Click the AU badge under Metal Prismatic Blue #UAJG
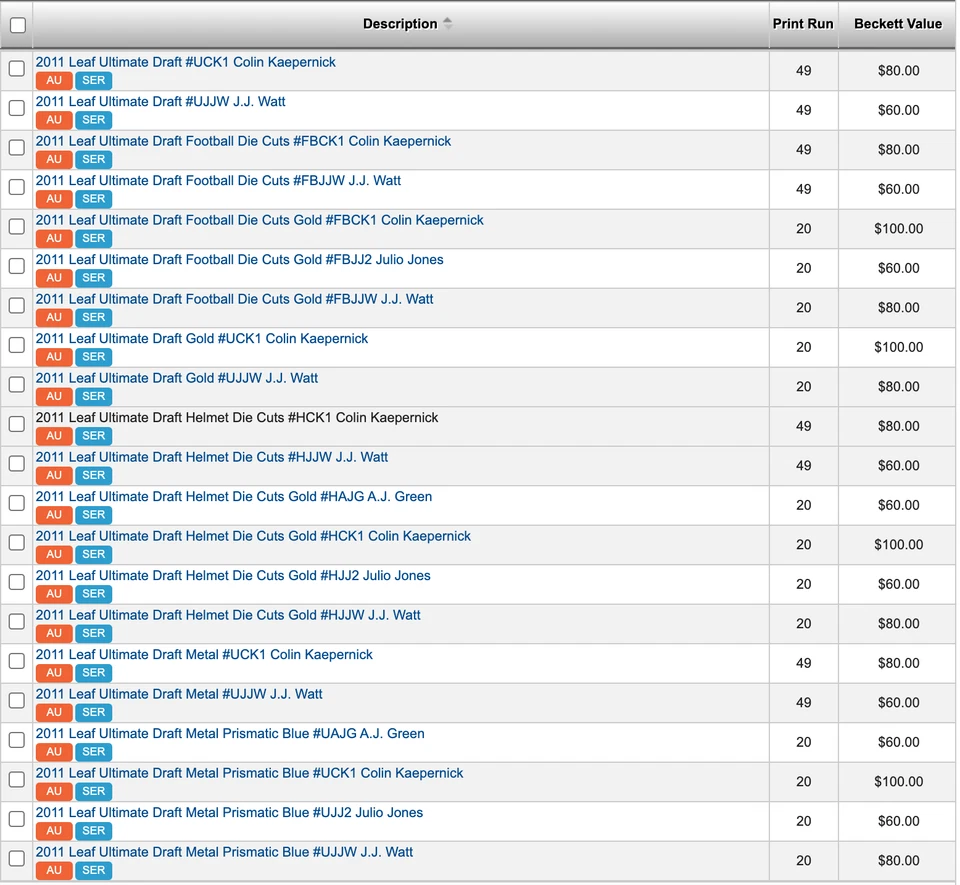 coord(54,751)
